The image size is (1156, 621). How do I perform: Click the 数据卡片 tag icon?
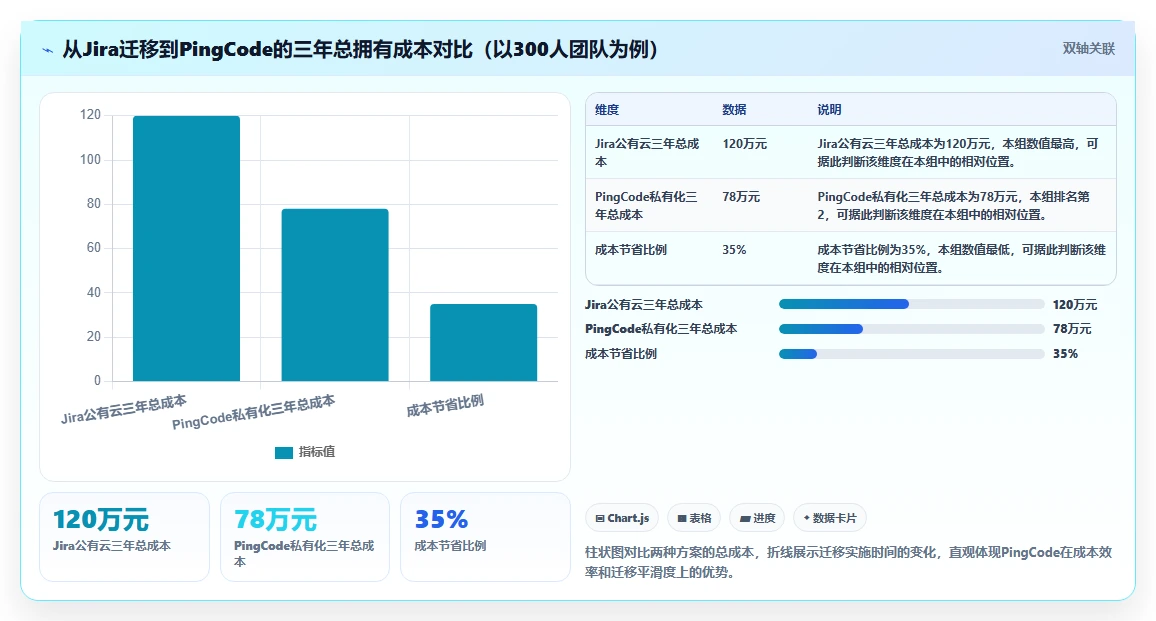(807, 518)
